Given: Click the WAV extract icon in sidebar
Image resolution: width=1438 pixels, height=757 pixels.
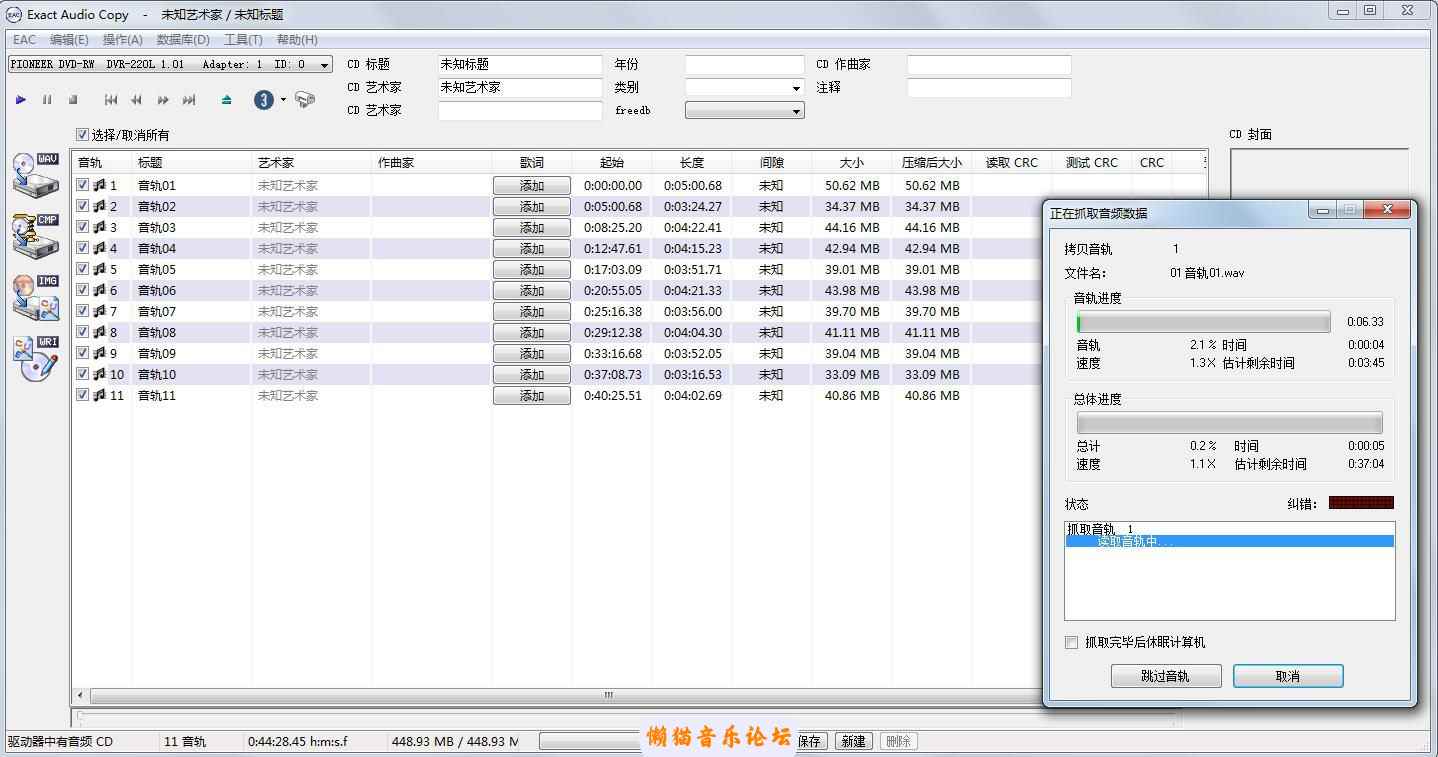Looking at the screenshot, I should click(36, 175).
